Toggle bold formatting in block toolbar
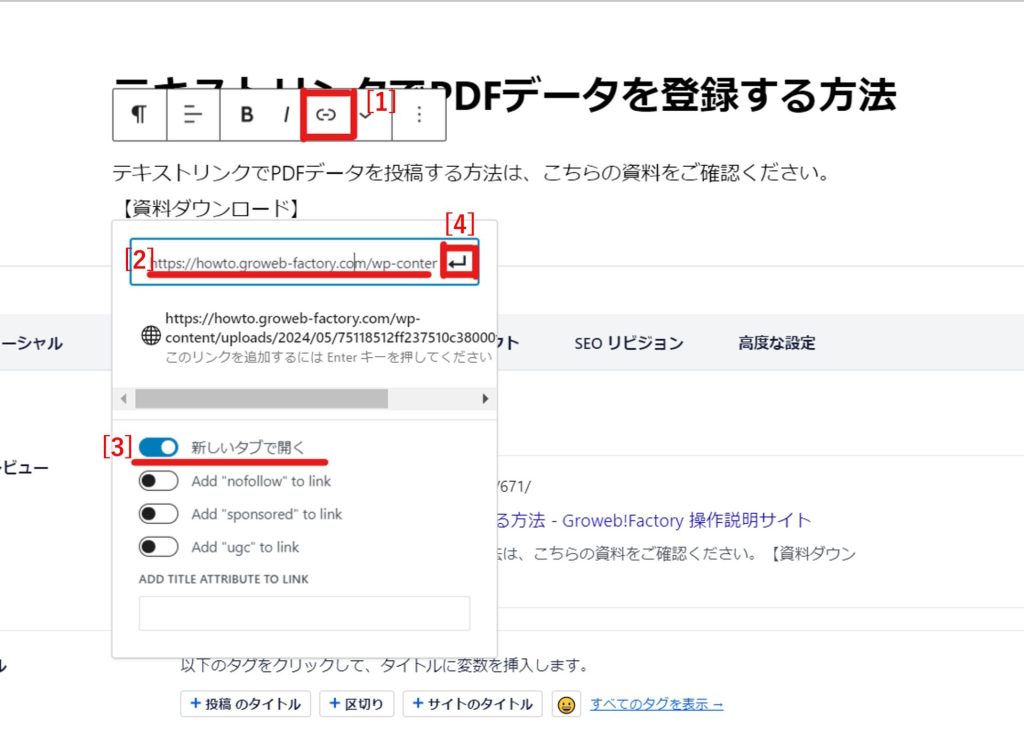The height and width of the screenshot is (729, 1024). [x=246, y=114]
